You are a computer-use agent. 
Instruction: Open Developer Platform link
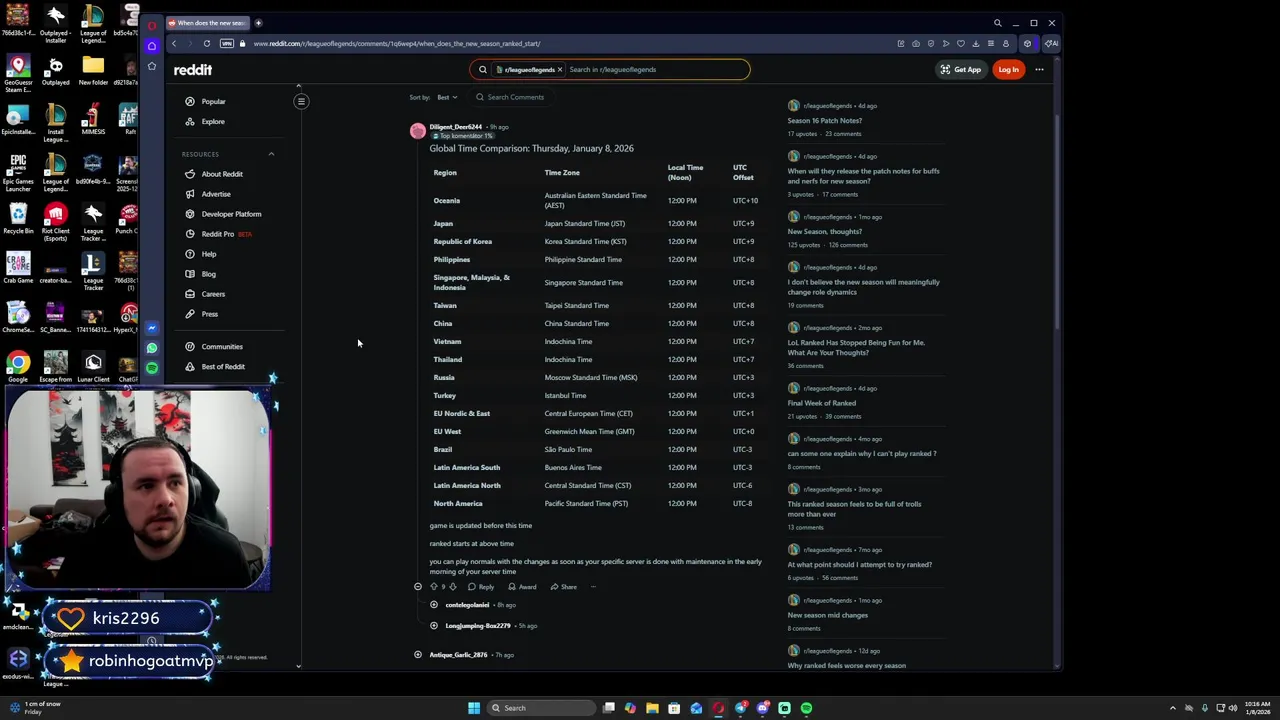tap(223, 214)
